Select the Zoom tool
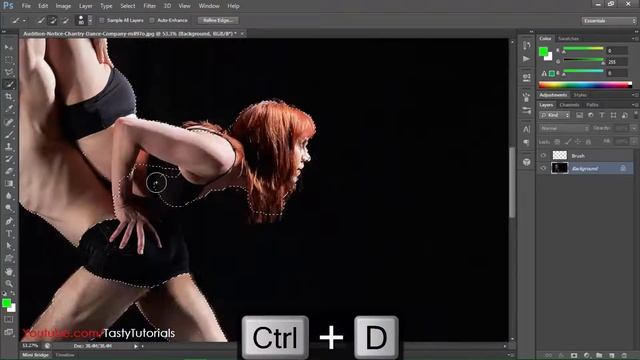This screenshot has height=360, width=640. (x=9, y=283)
